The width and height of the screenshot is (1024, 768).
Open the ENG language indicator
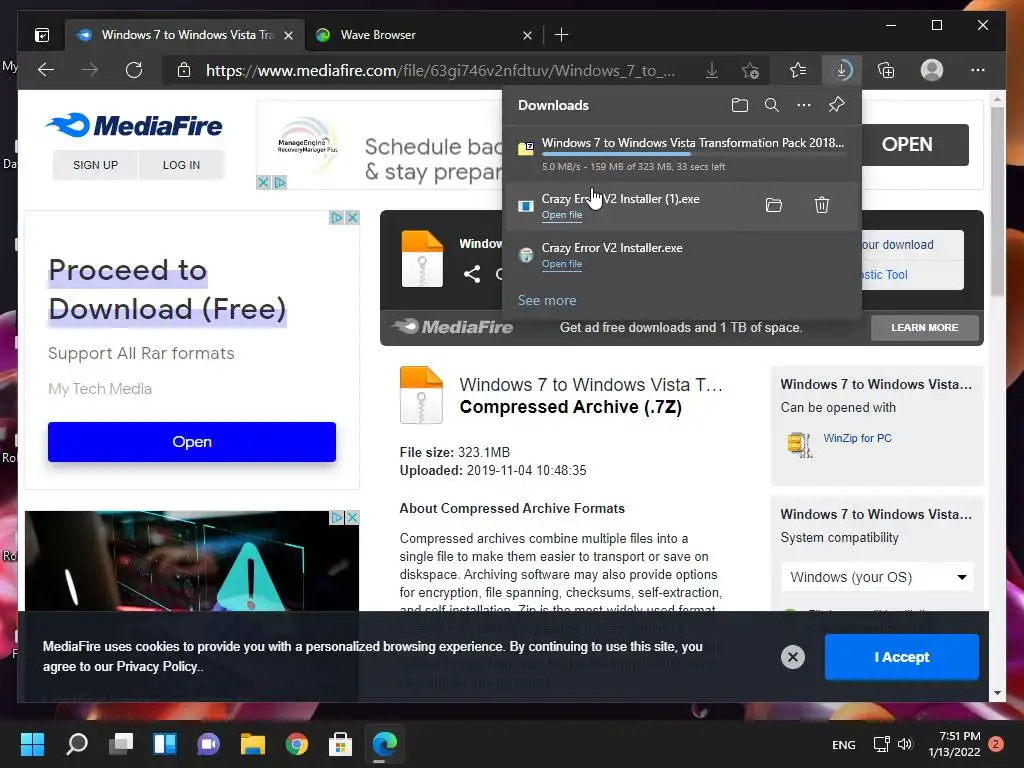click(843, 744)
